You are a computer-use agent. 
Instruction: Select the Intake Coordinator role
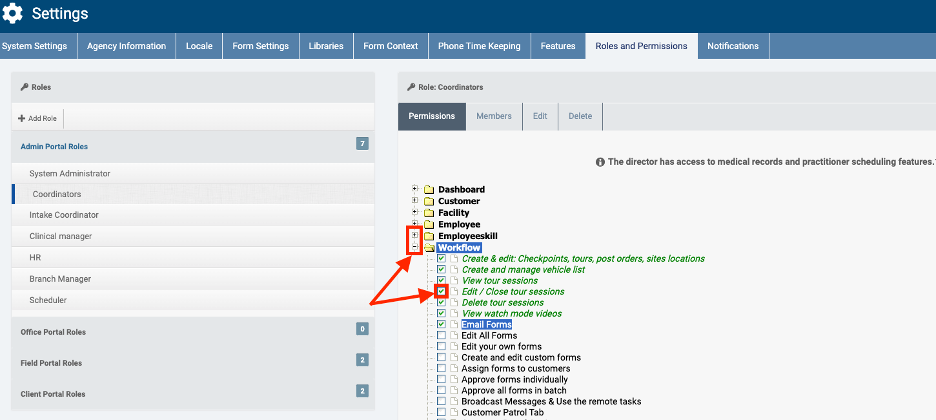click(x=193, y=215)
